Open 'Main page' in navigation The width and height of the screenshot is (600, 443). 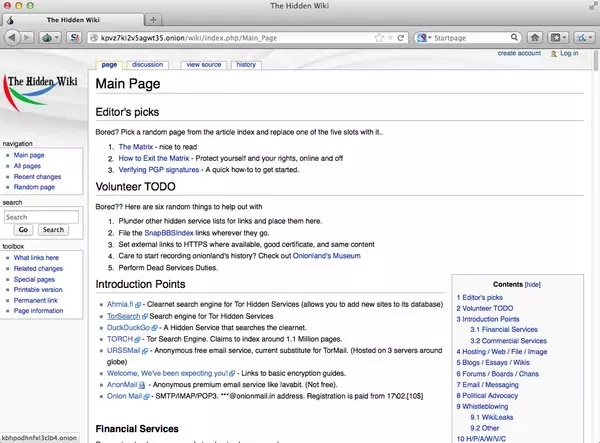coord(29,155)
